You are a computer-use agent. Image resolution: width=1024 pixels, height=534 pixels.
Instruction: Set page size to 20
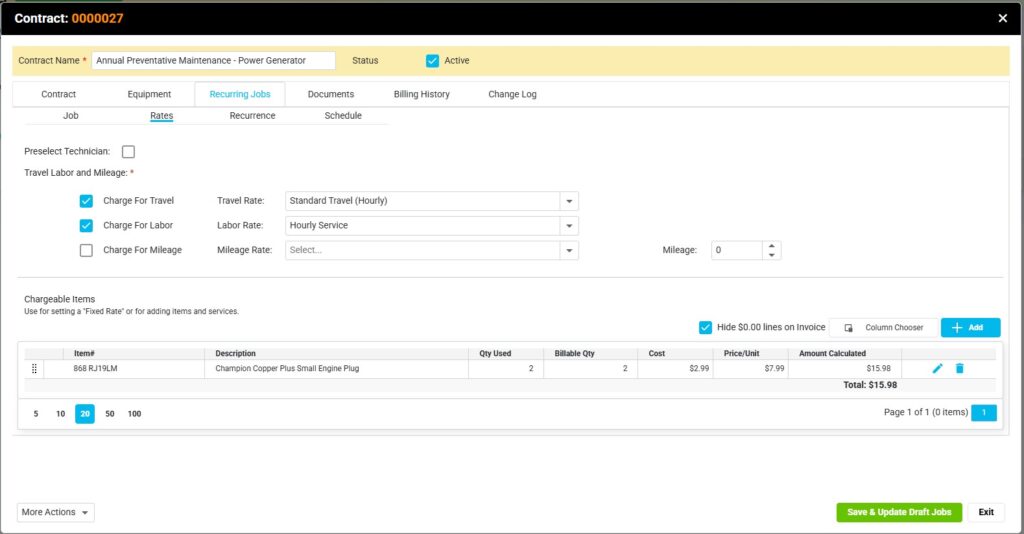85,414
